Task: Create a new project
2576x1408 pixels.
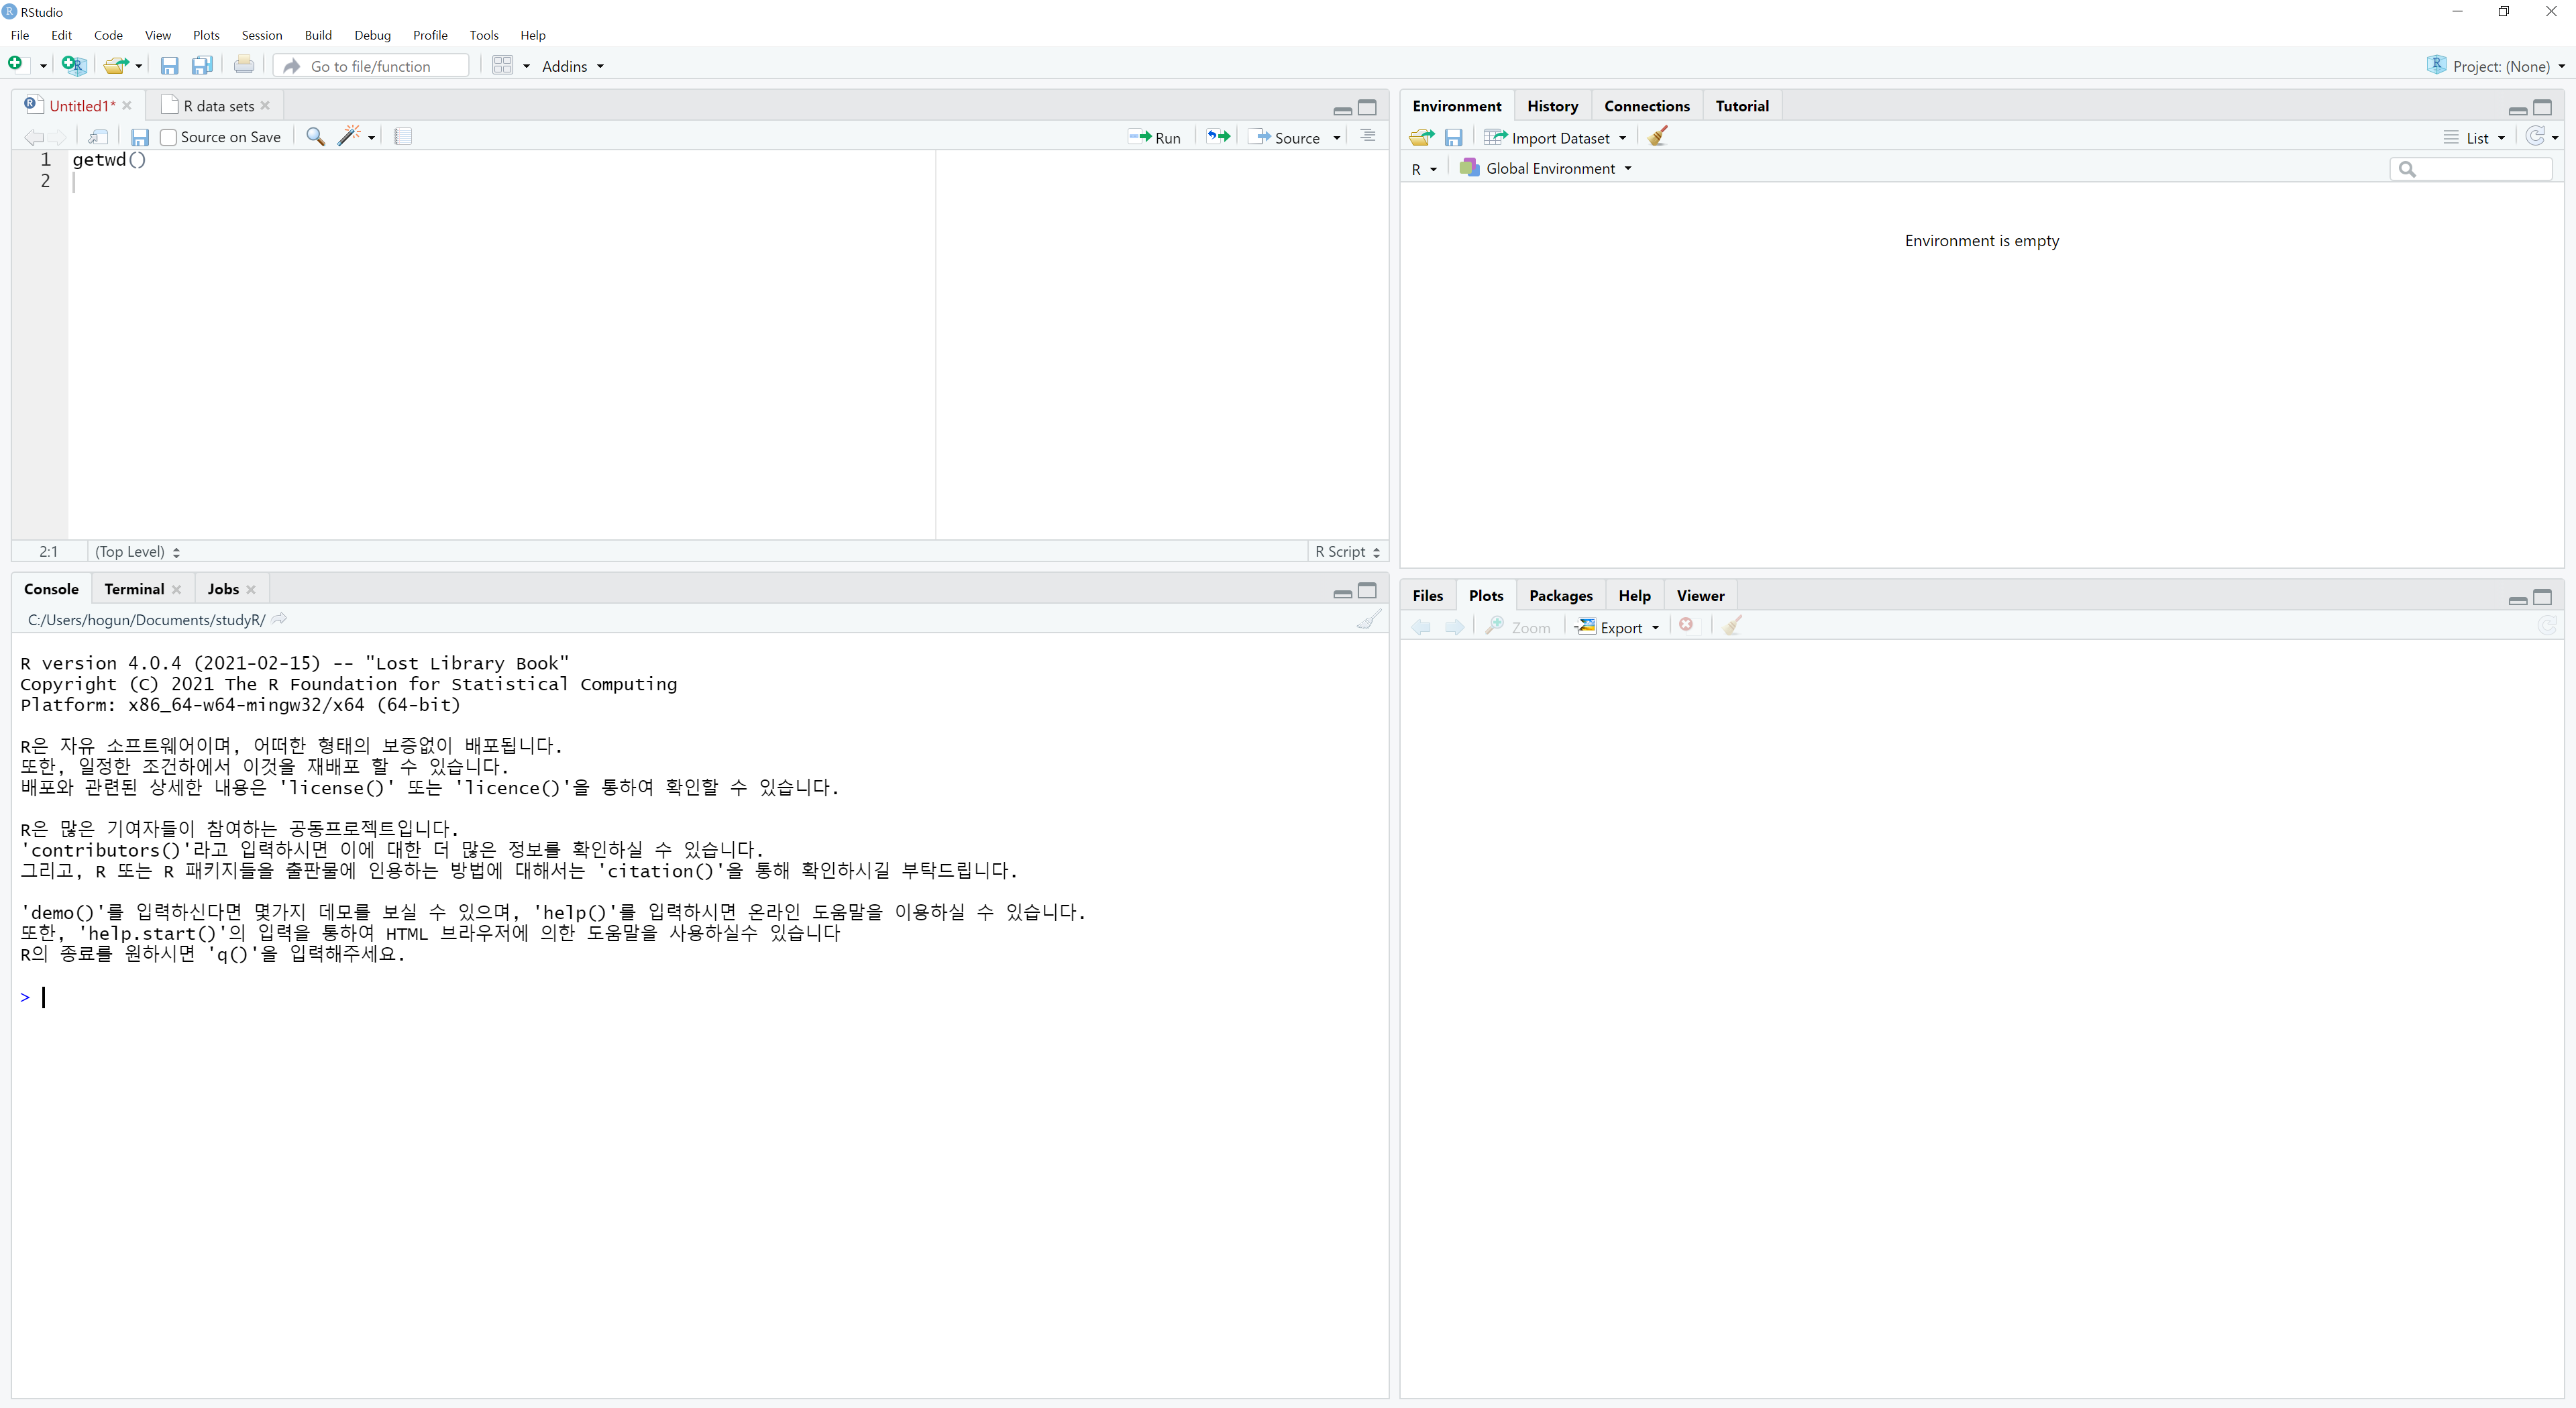Action: 73,65
